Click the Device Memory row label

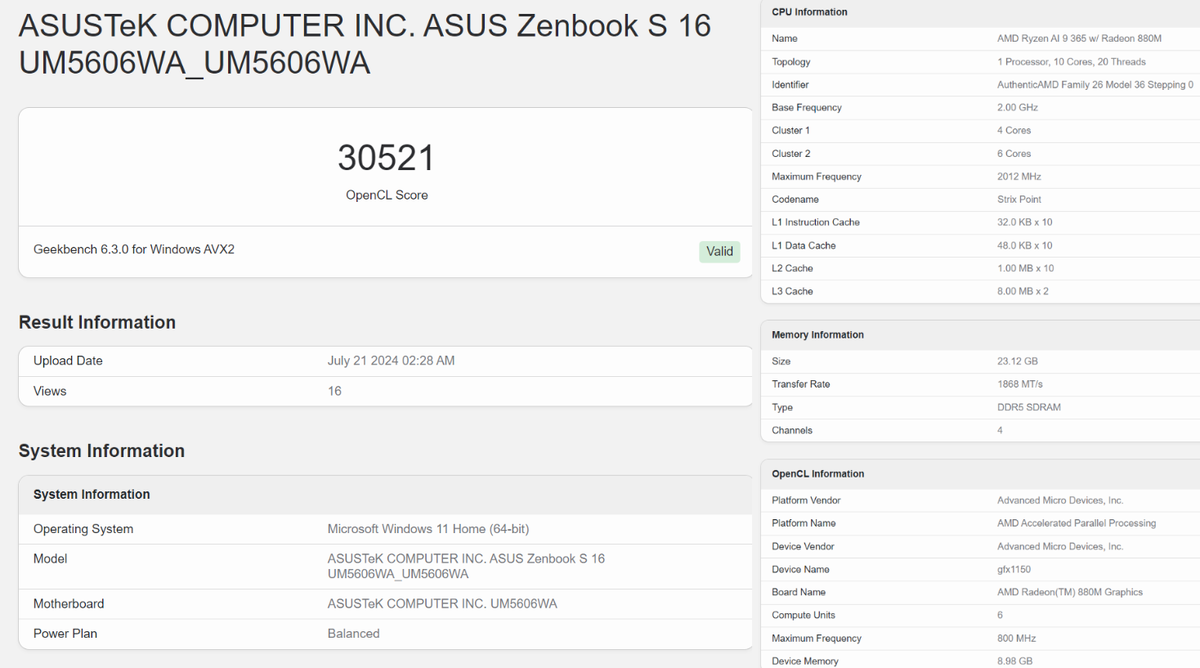coord(805,661)
